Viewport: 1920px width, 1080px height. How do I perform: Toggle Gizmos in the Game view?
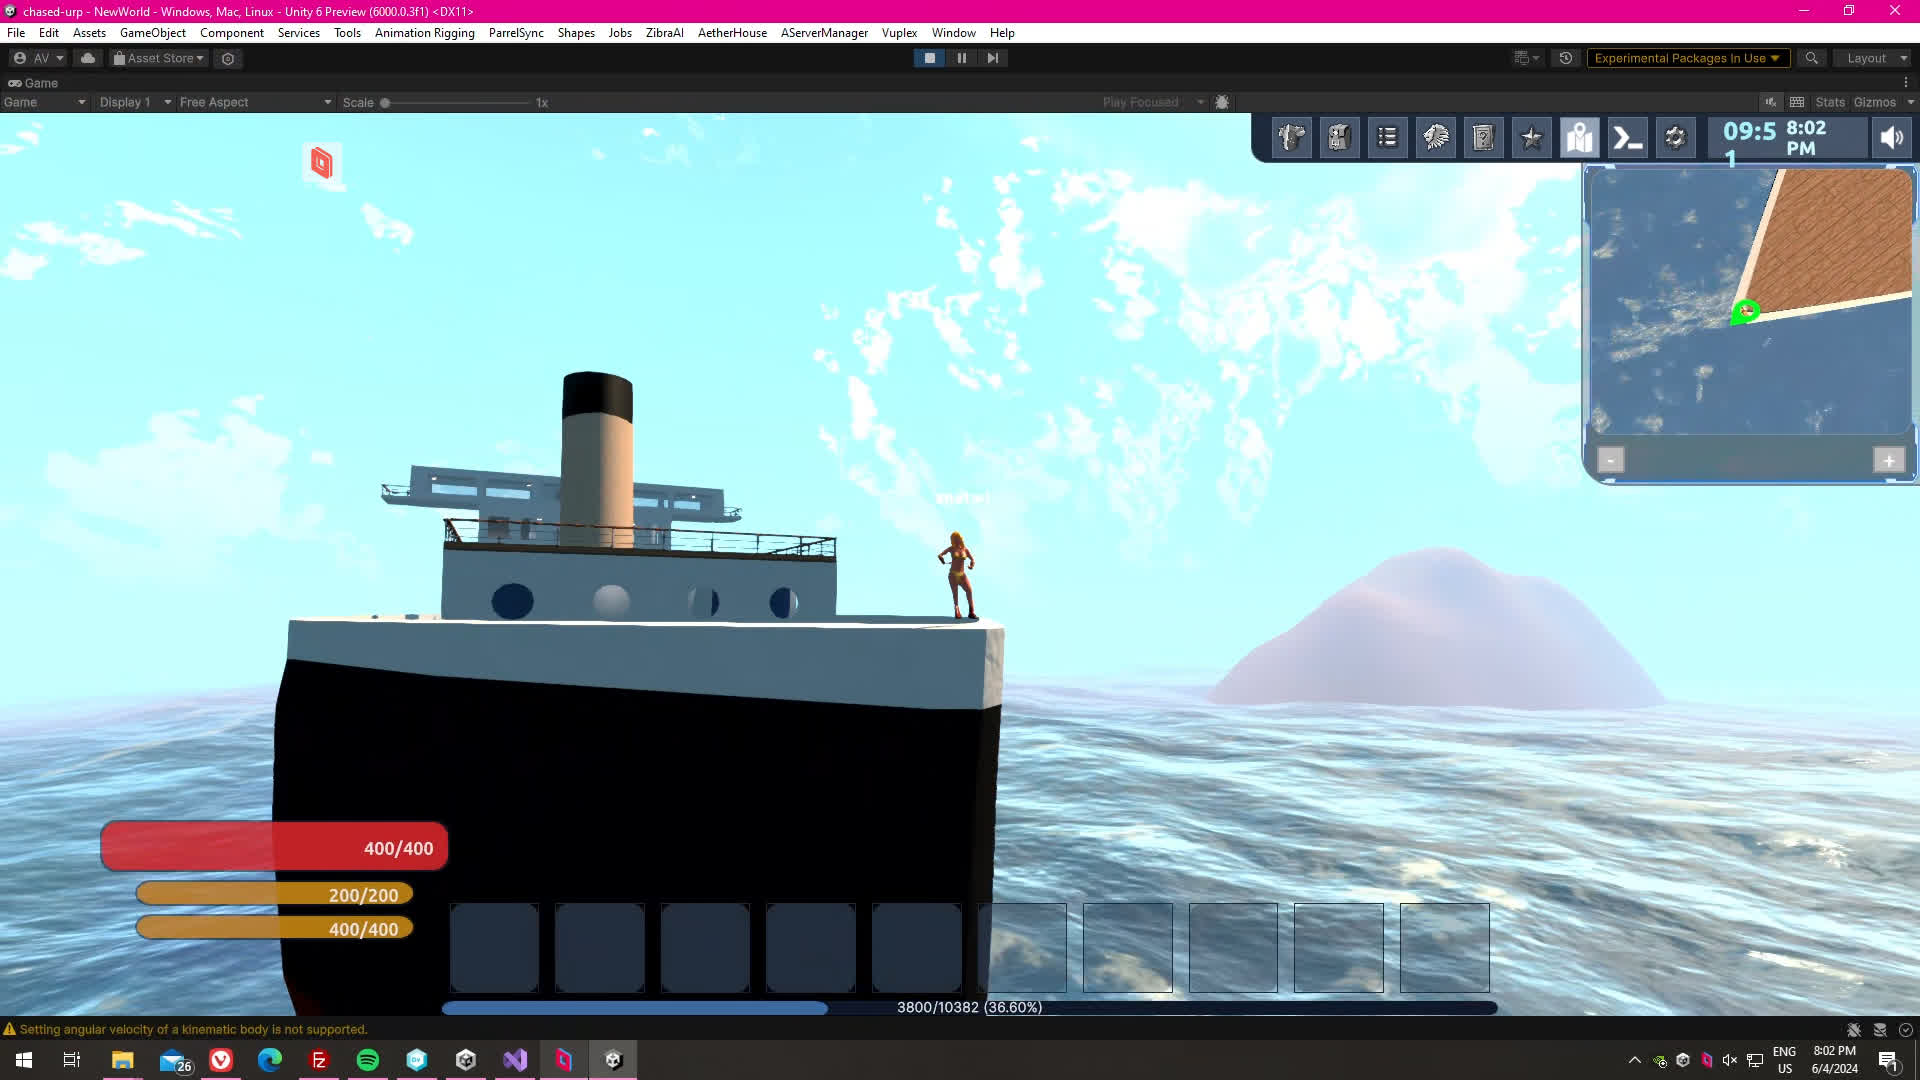[1873, 102]
